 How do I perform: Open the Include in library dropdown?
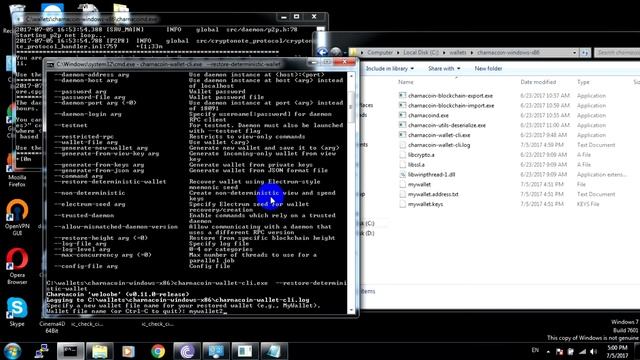389,69
